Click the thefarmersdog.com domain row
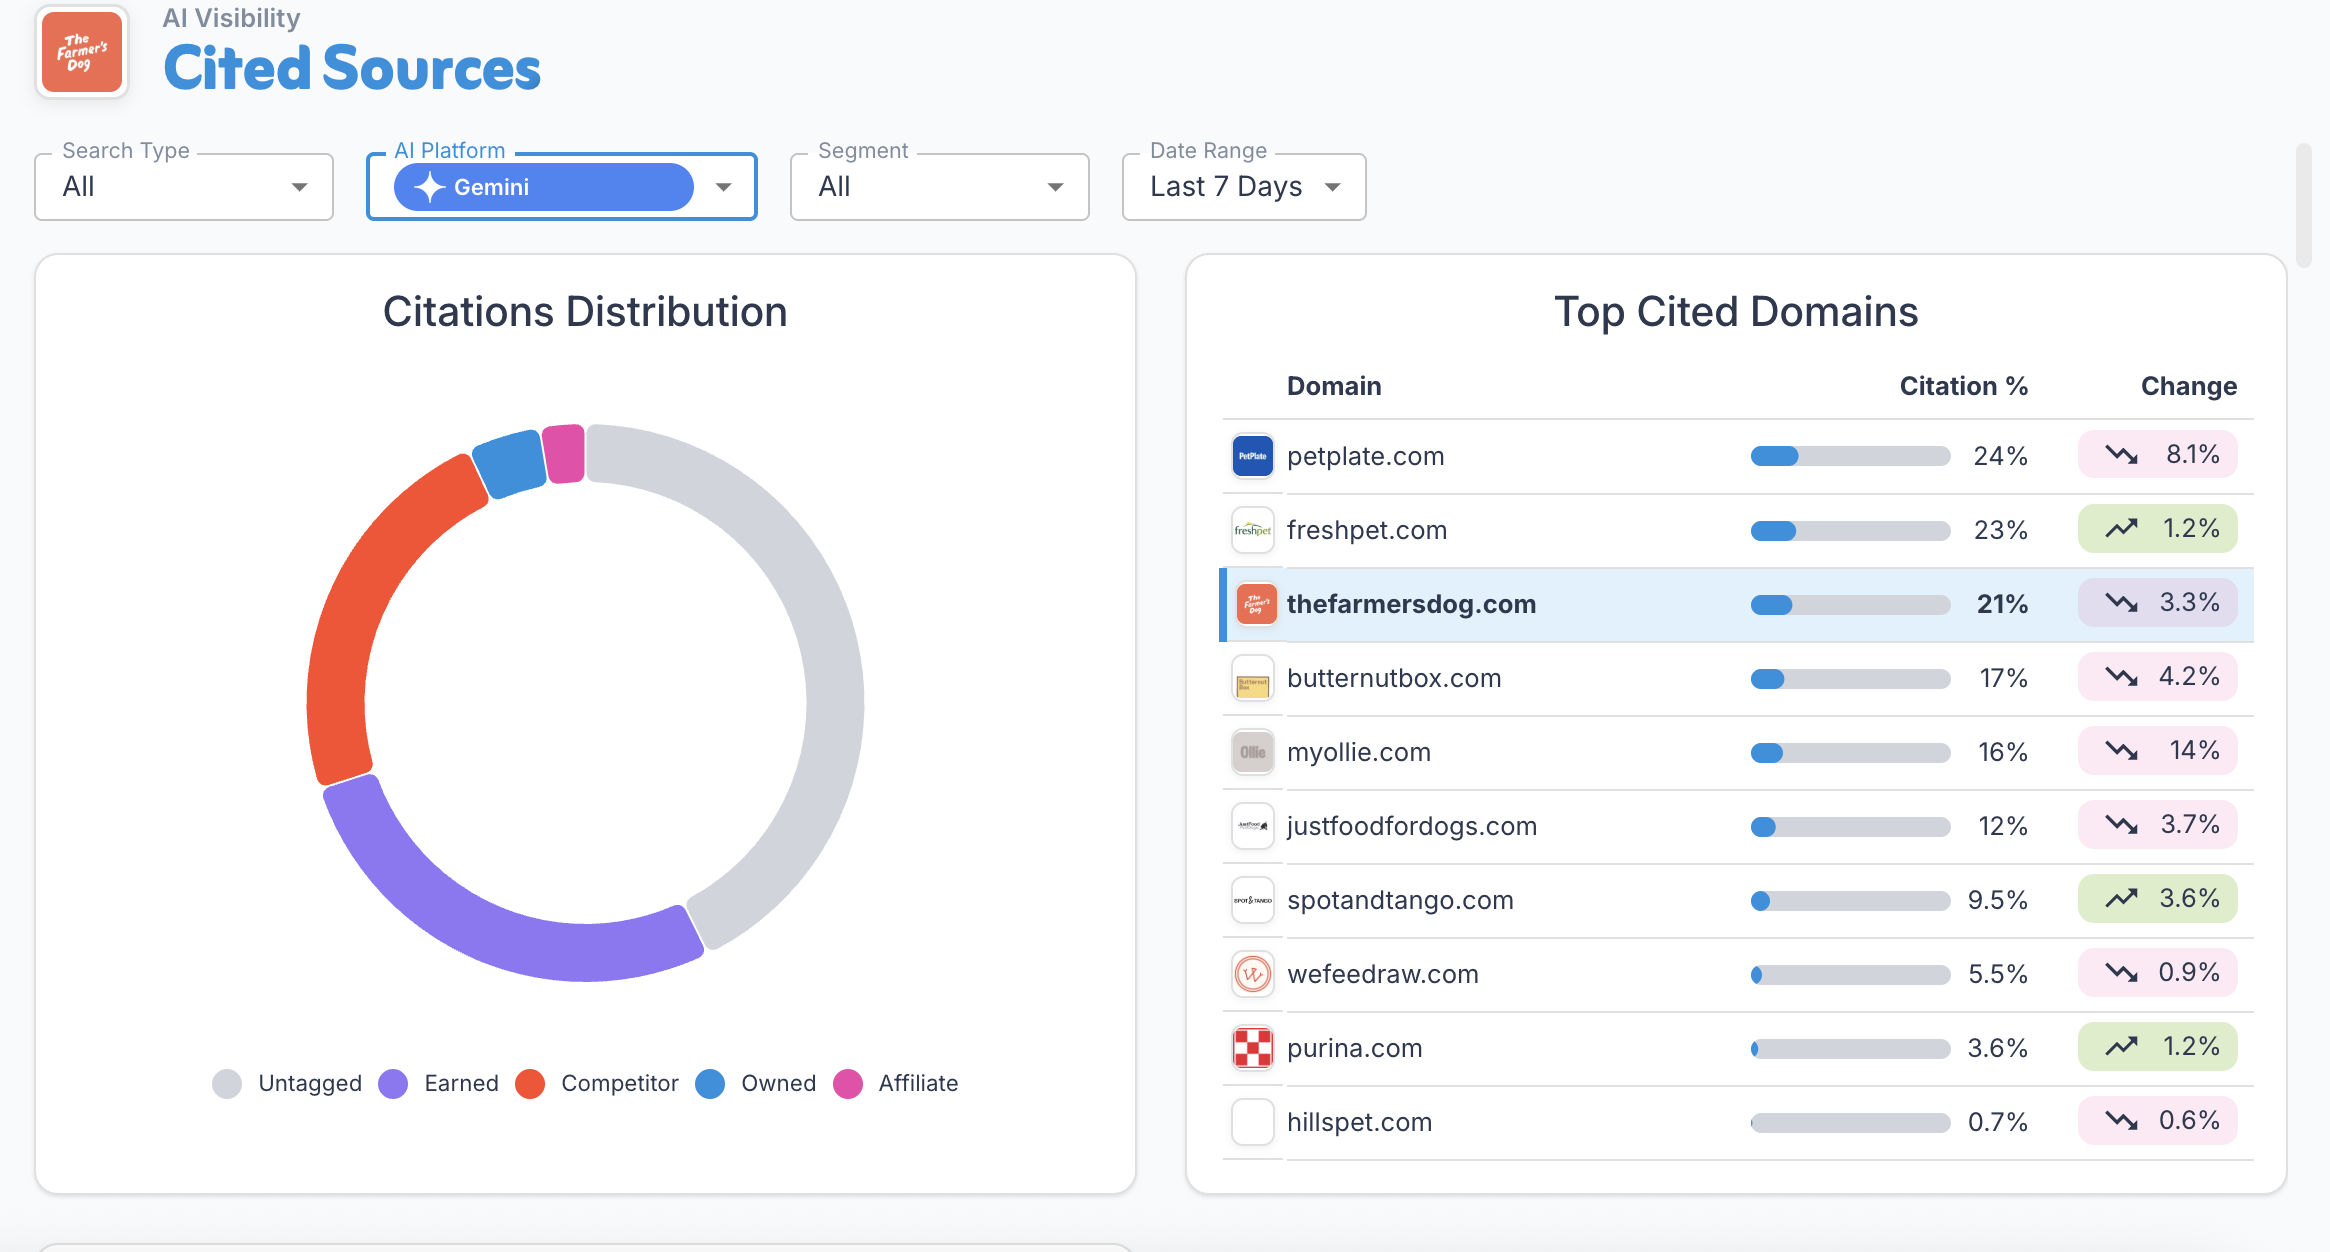Screen dimensions: 2330x1252 [x=1410, y=604]
